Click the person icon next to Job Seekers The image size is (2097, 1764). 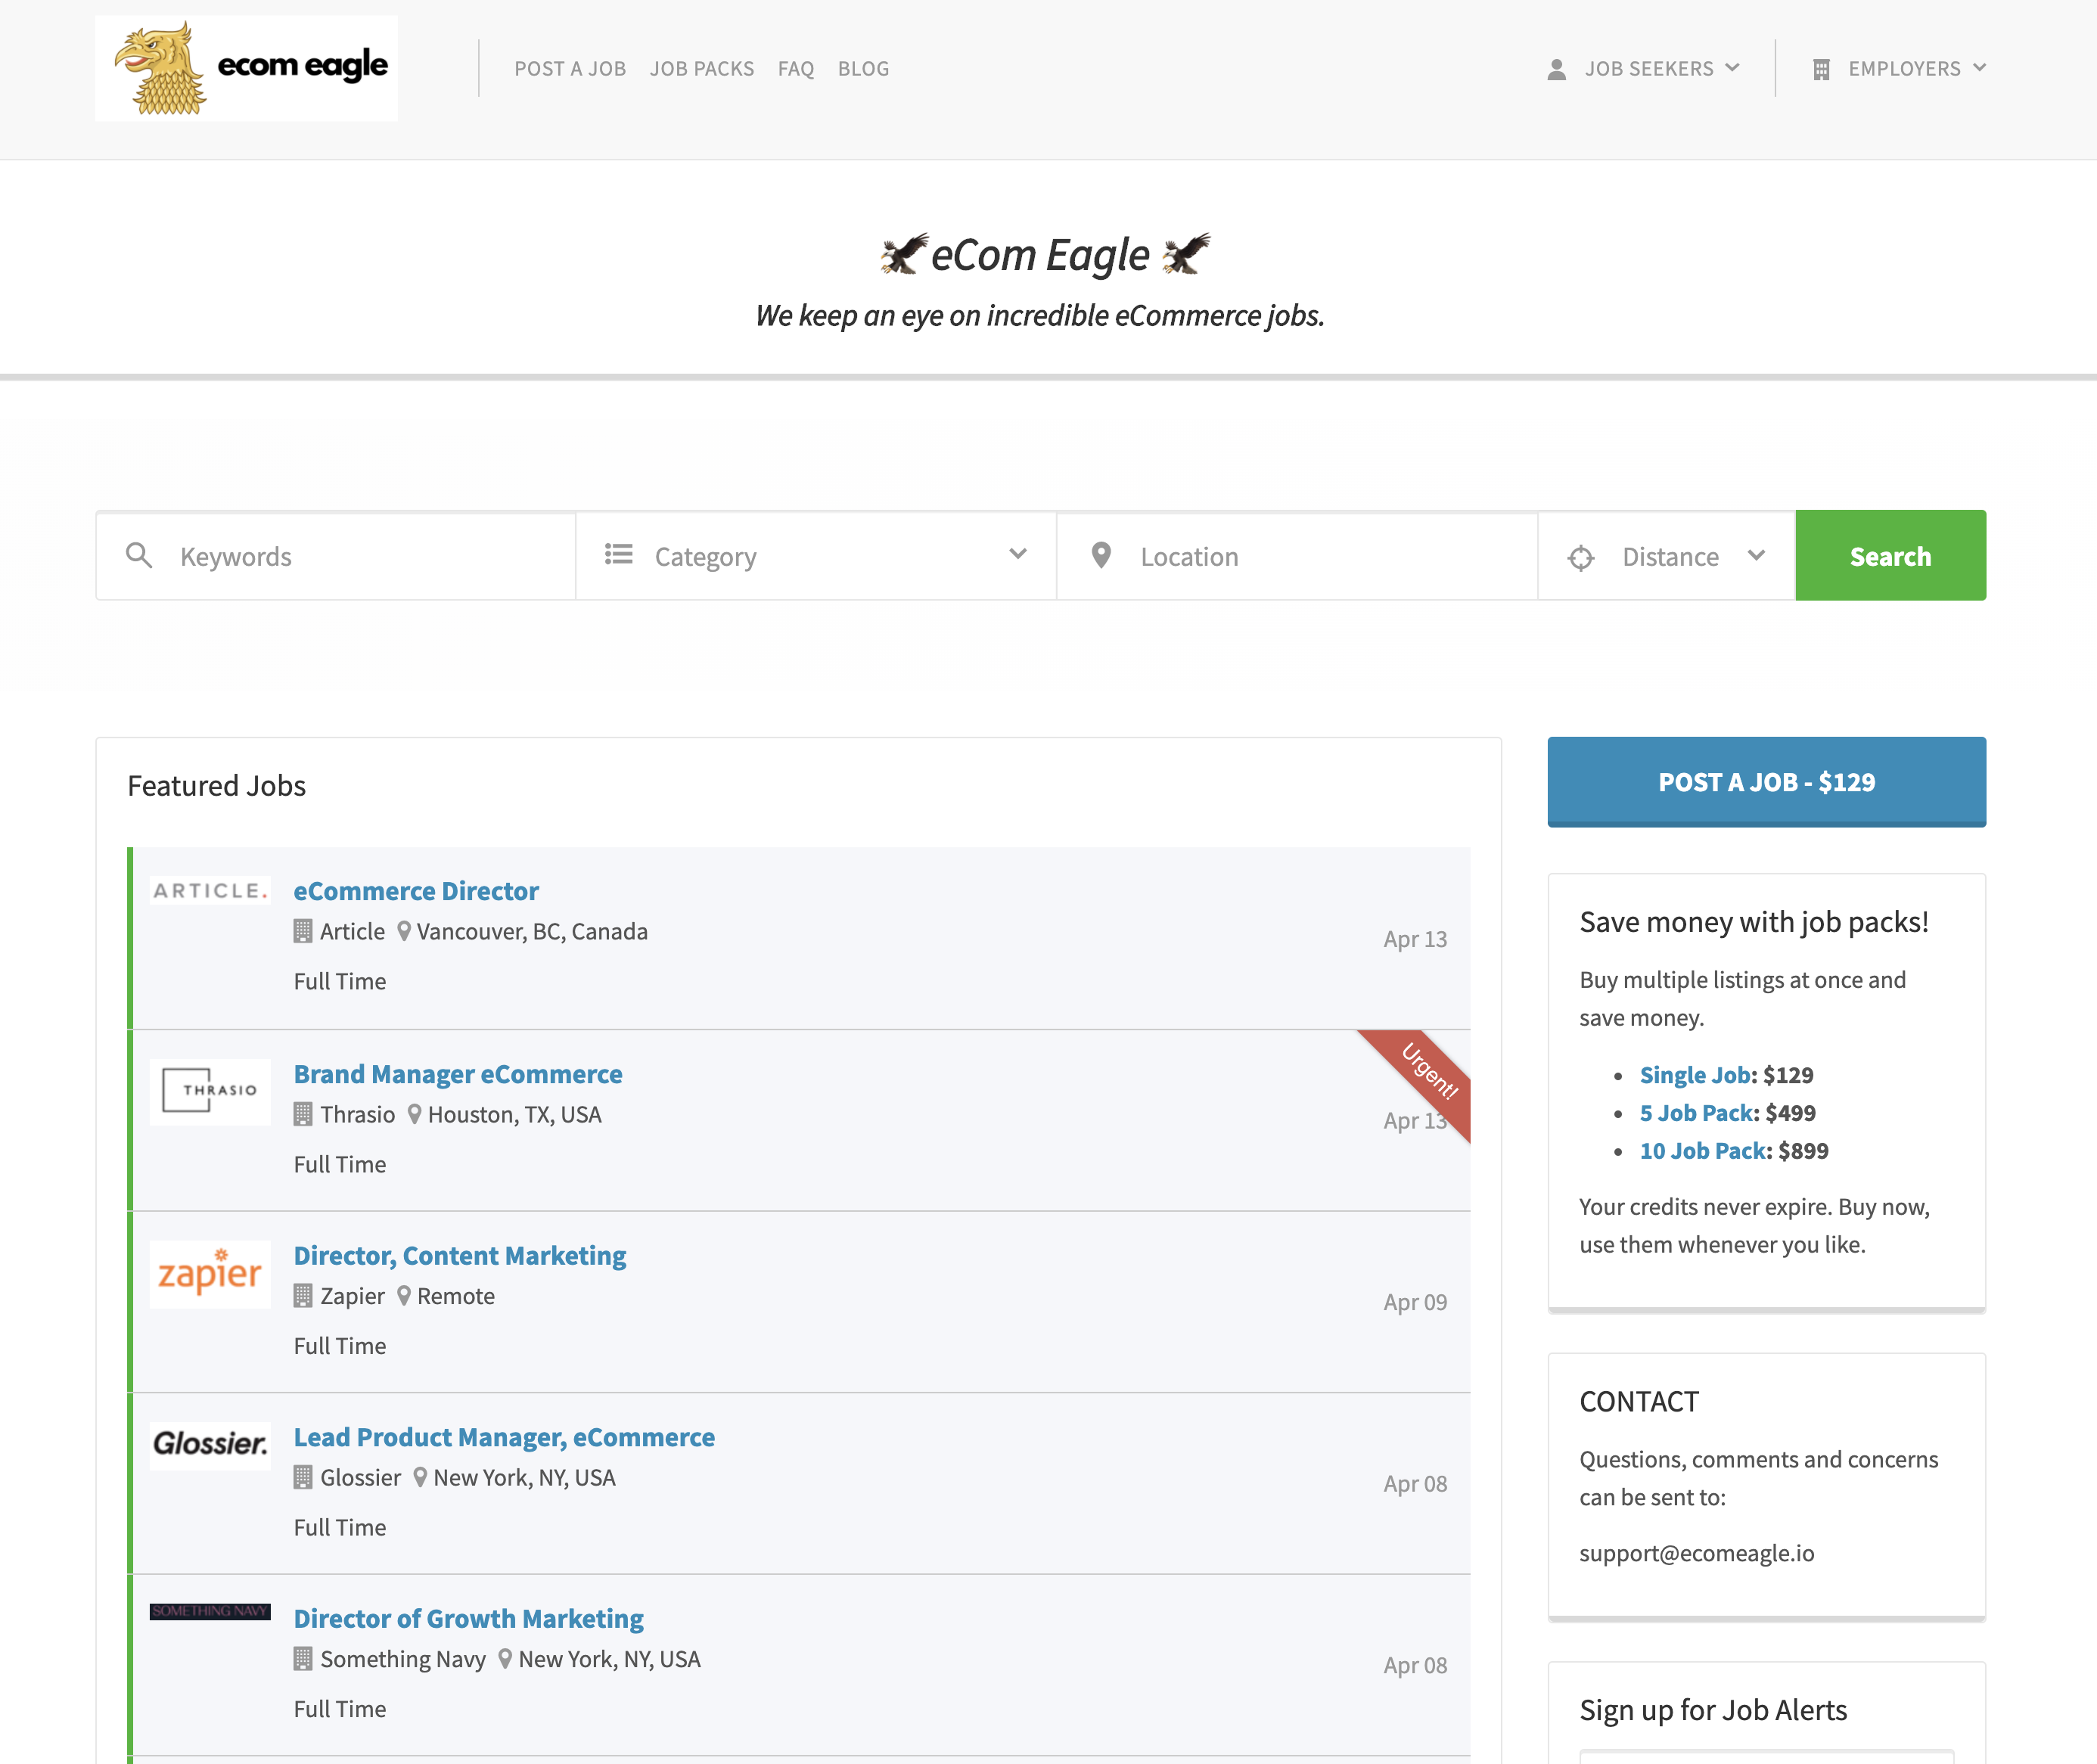pos(1557,68)
